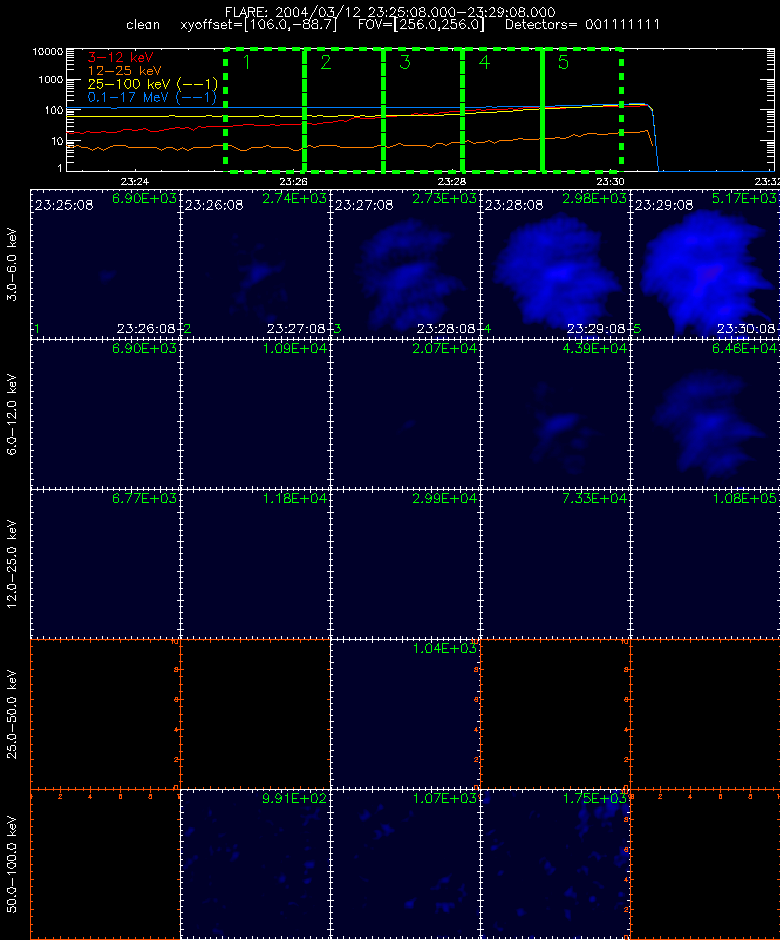This screenshot has height=940, width=780.
Task: Click the 100 y-axis label
Action: 54,110
